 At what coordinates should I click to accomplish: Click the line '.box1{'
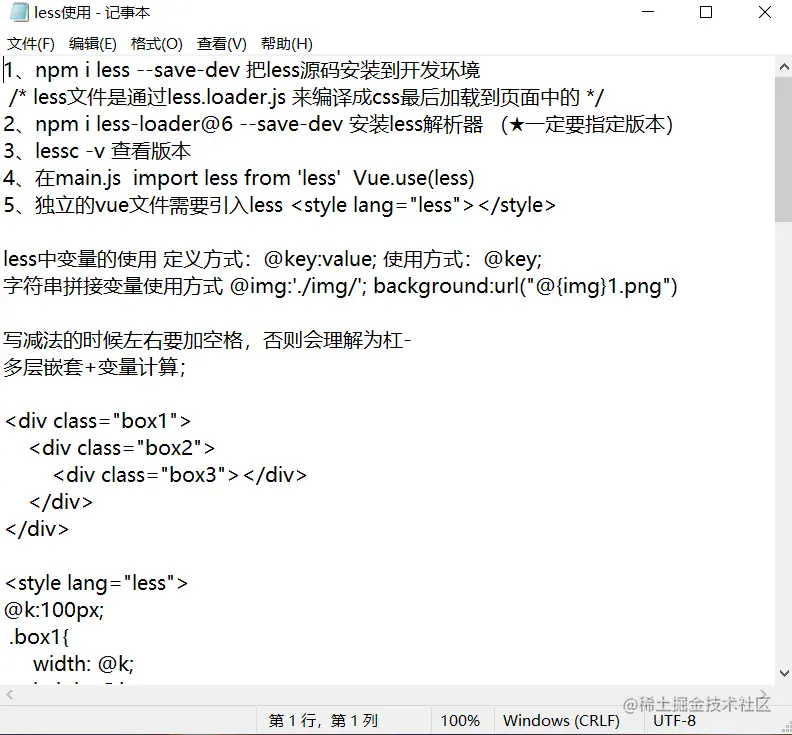[38, 638]
